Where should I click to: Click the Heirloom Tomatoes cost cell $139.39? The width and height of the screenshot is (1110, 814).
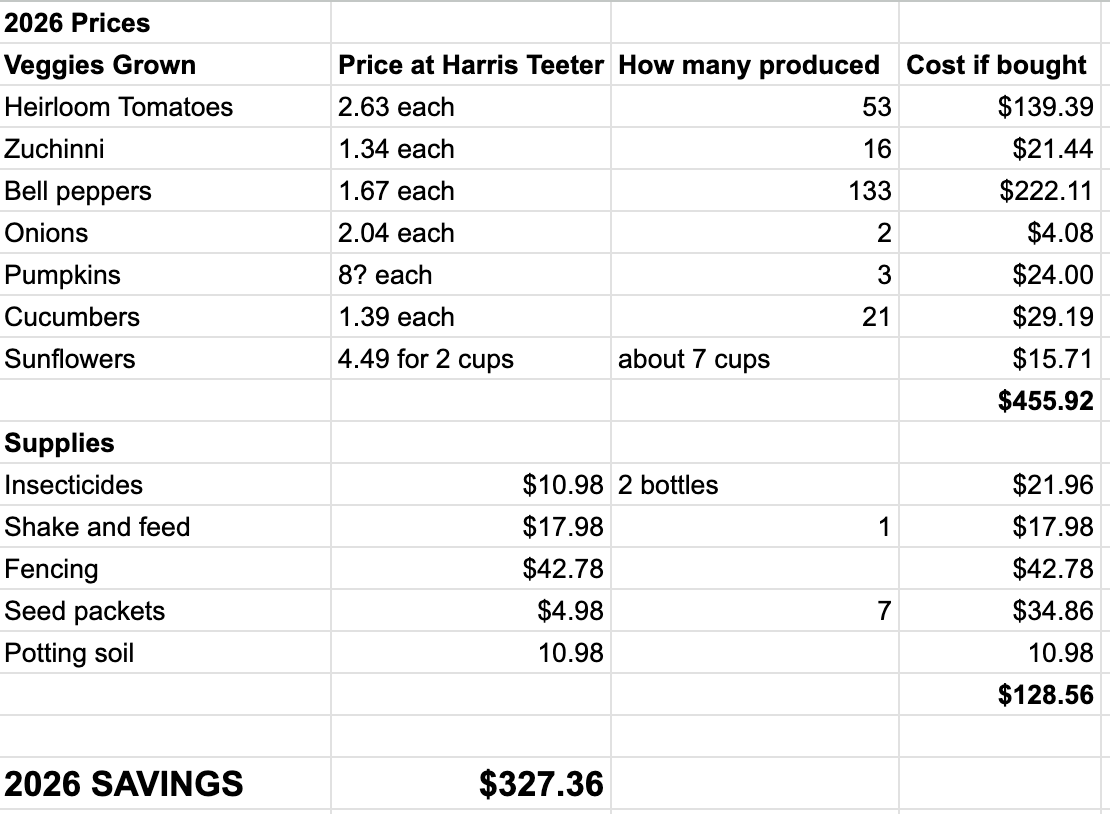[x=1000, y=107]
